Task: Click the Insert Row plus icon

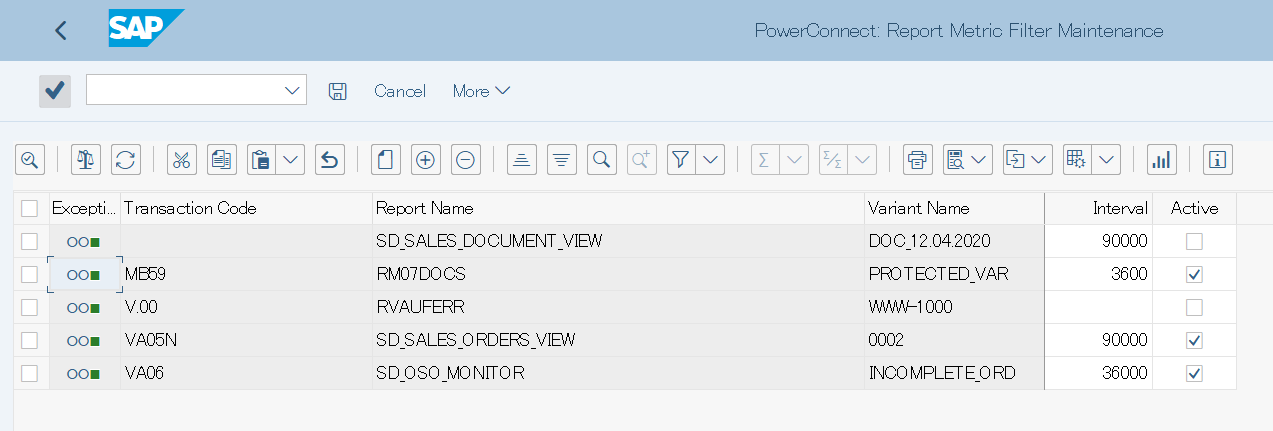Action: tap(426, 159)
